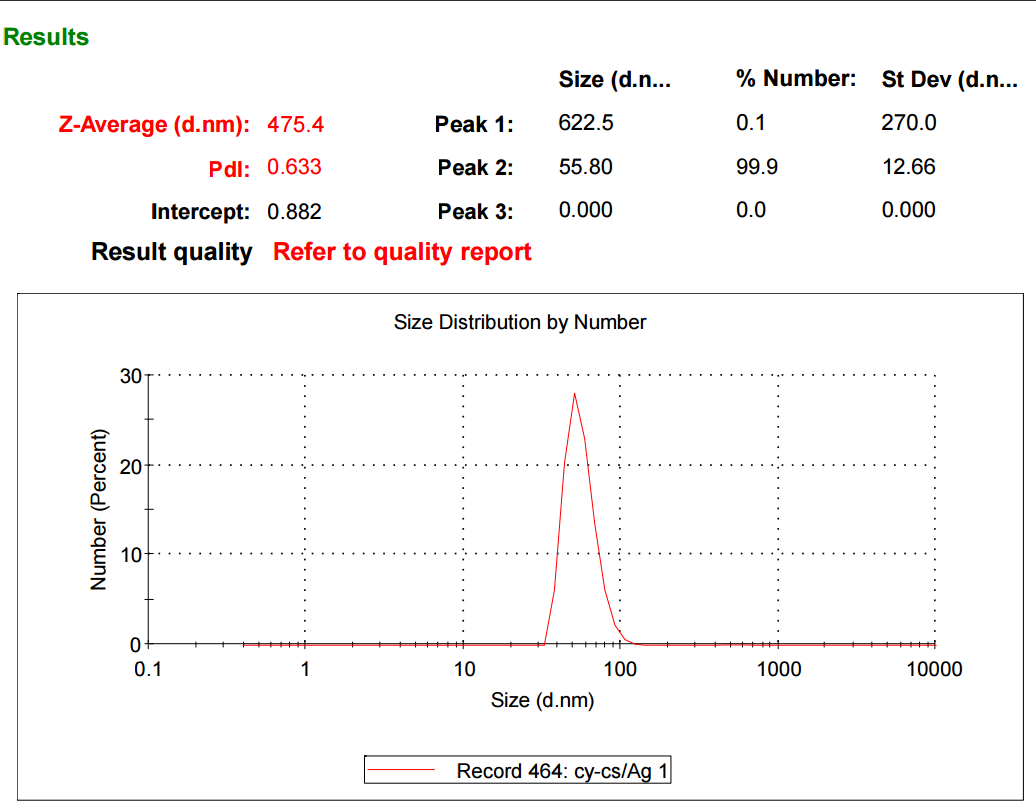Image resolution: width=1036 pixels, height=803 pixels.
Task: Click Peak 1 size value 622.5
Action: (585, 122)
